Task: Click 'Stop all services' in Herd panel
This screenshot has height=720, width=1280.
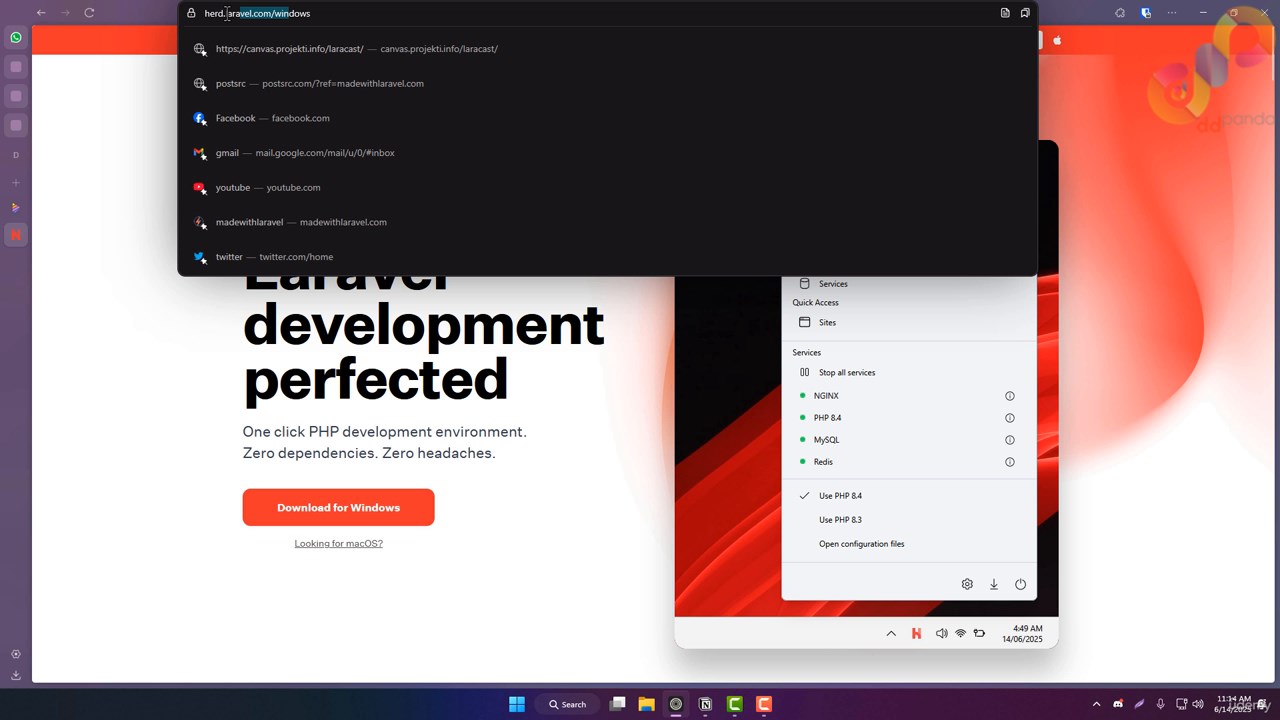Action: pos(846,372)
